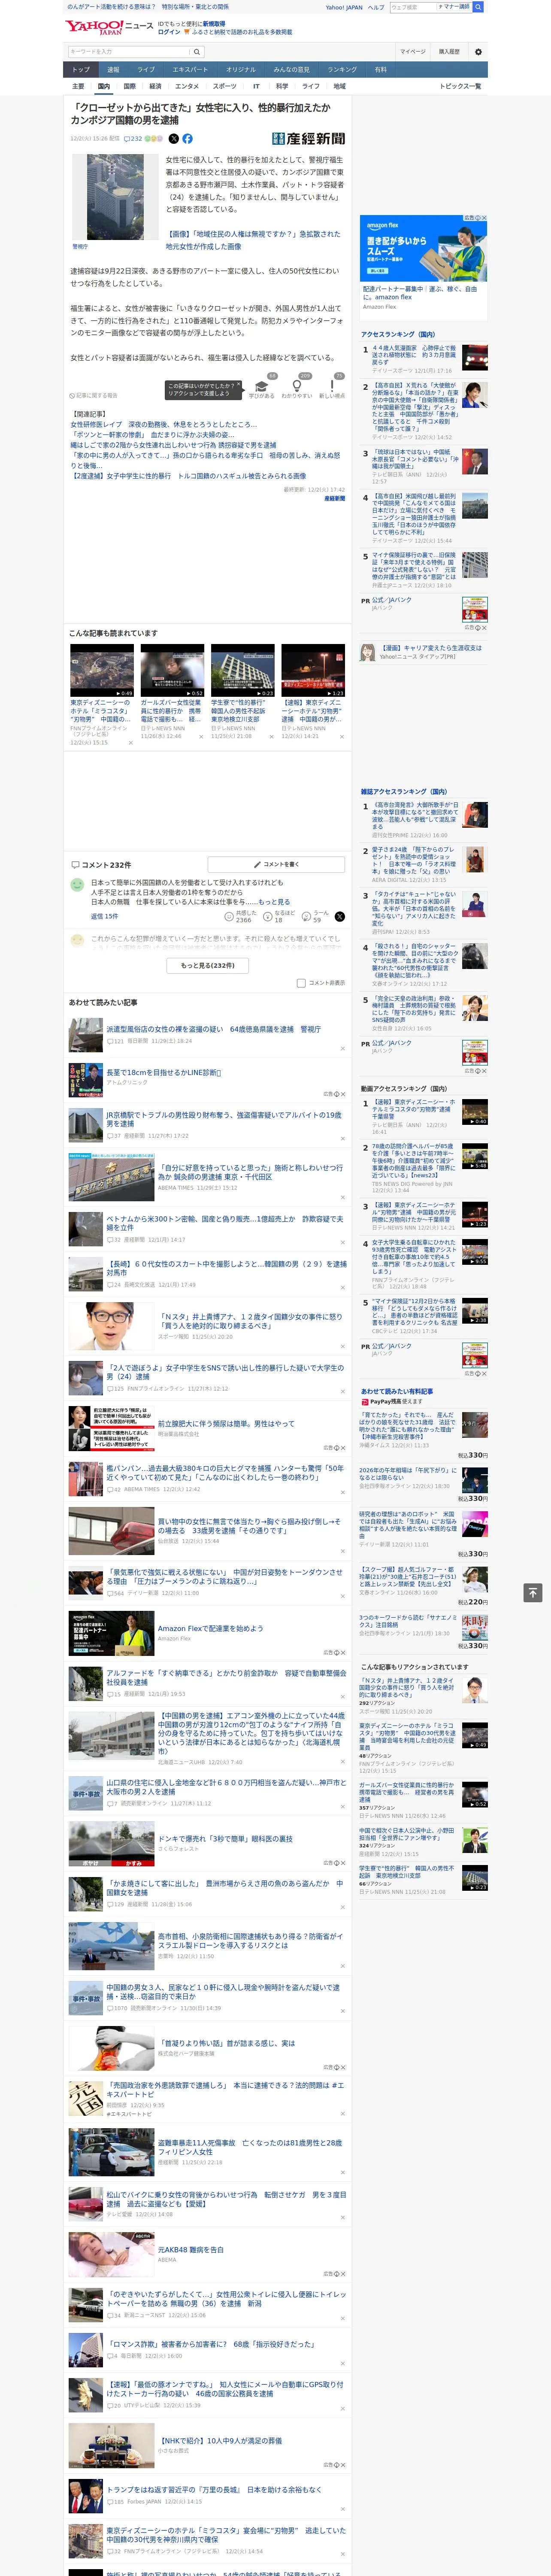Focus the ウェブ検索 input at top
Viewport: 551px width, 2576px height.
click(x=412, y=7)
